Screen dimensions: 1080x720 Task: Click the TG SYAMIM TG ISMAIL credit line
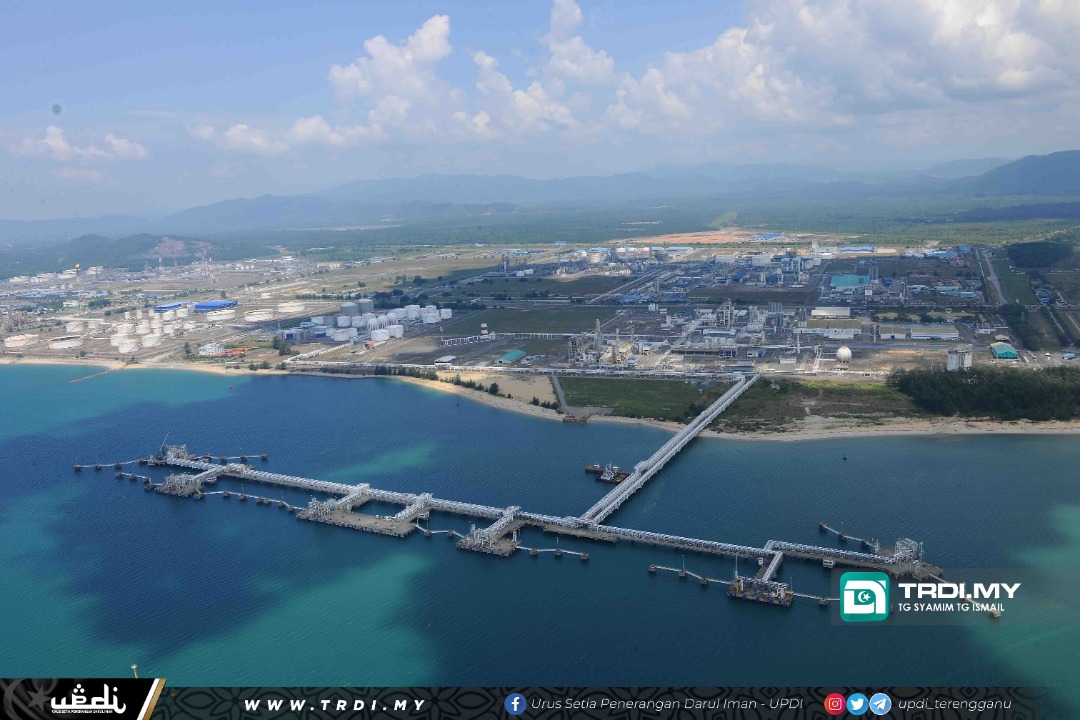[951, 607]
